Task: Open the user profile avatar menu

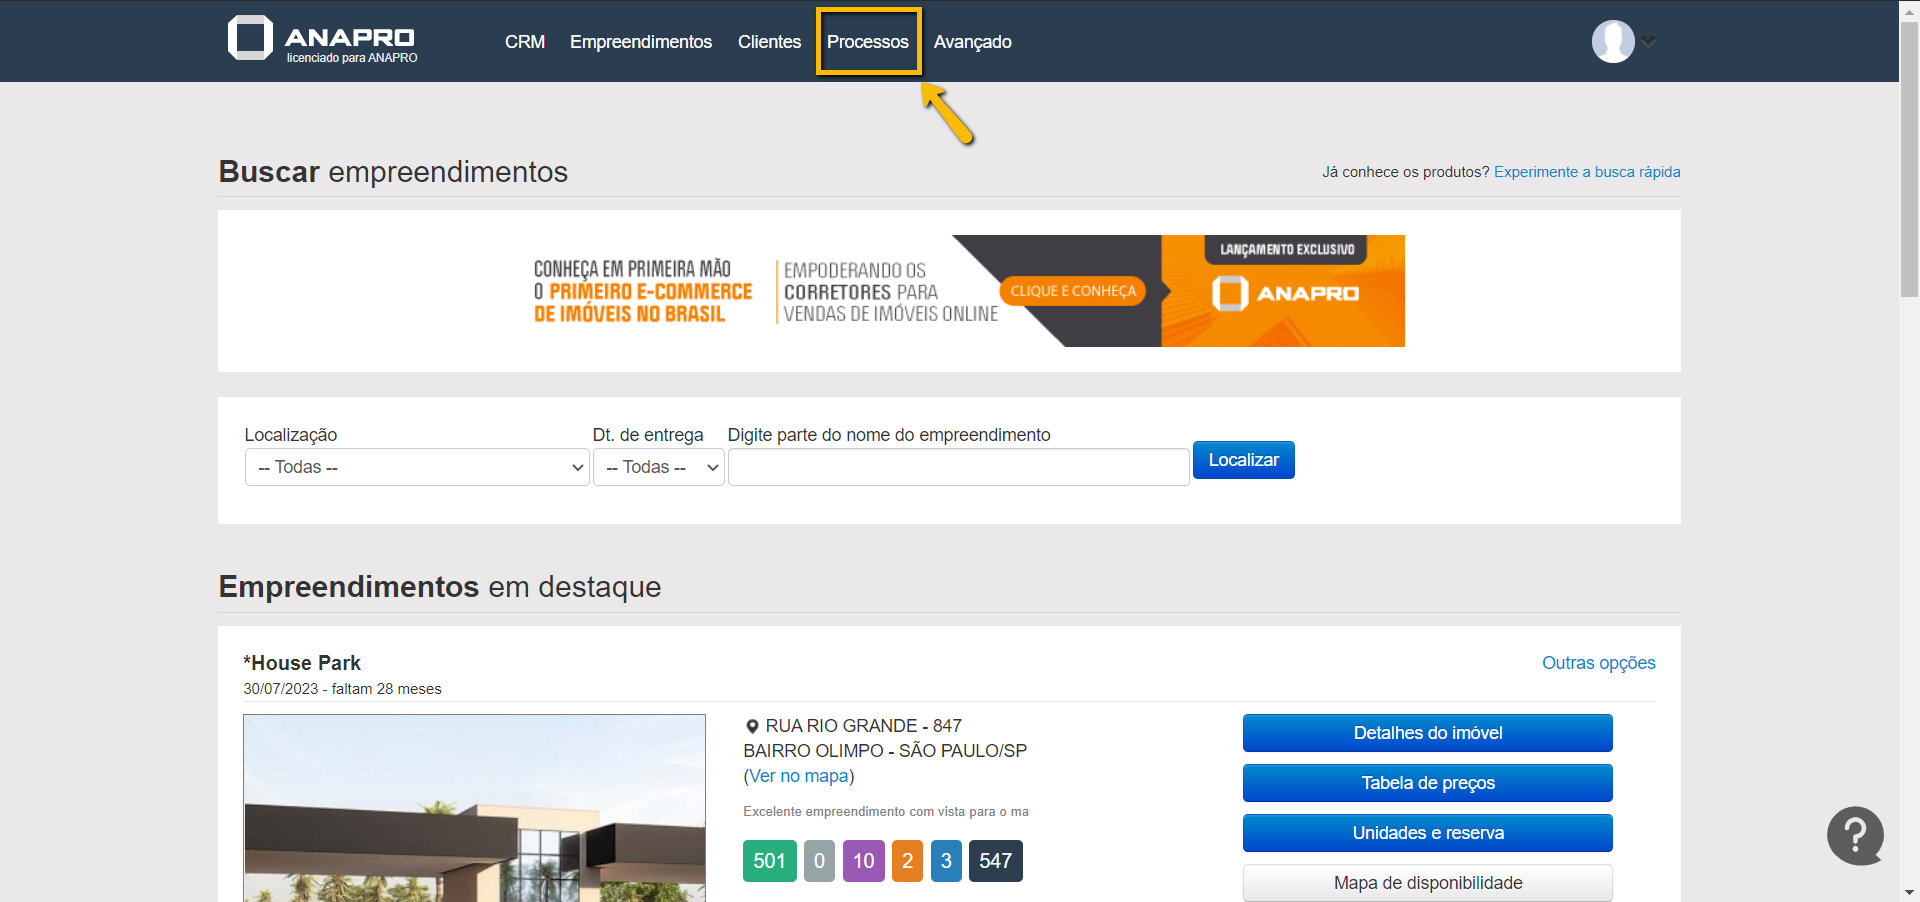Action: [x=1612, y=42]
